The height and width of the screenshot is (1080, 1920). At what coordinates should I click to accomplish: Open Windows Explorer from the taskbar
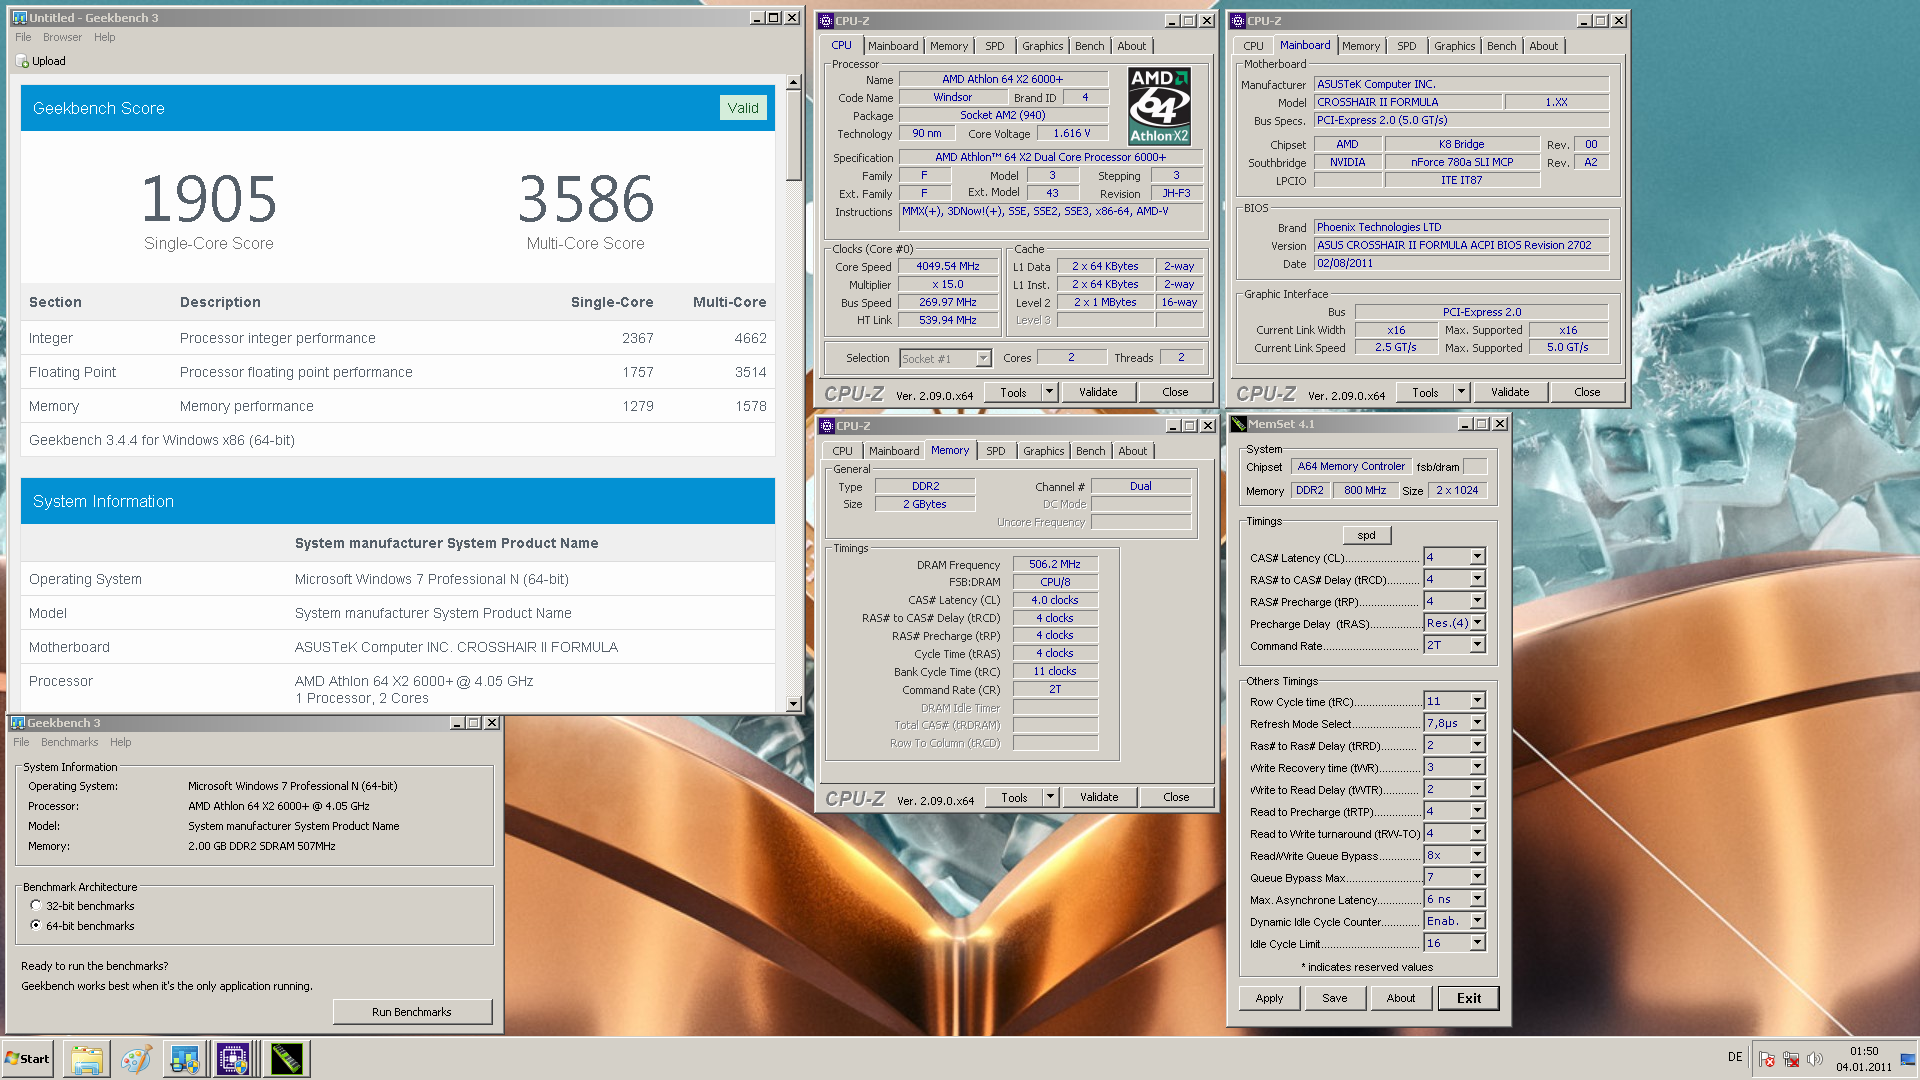(87, 1059)
